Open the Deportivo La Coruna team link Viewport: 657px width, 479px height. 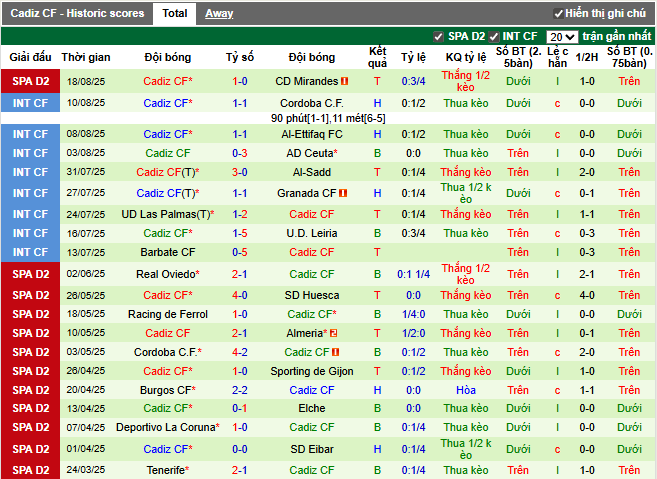pos(168,427)
